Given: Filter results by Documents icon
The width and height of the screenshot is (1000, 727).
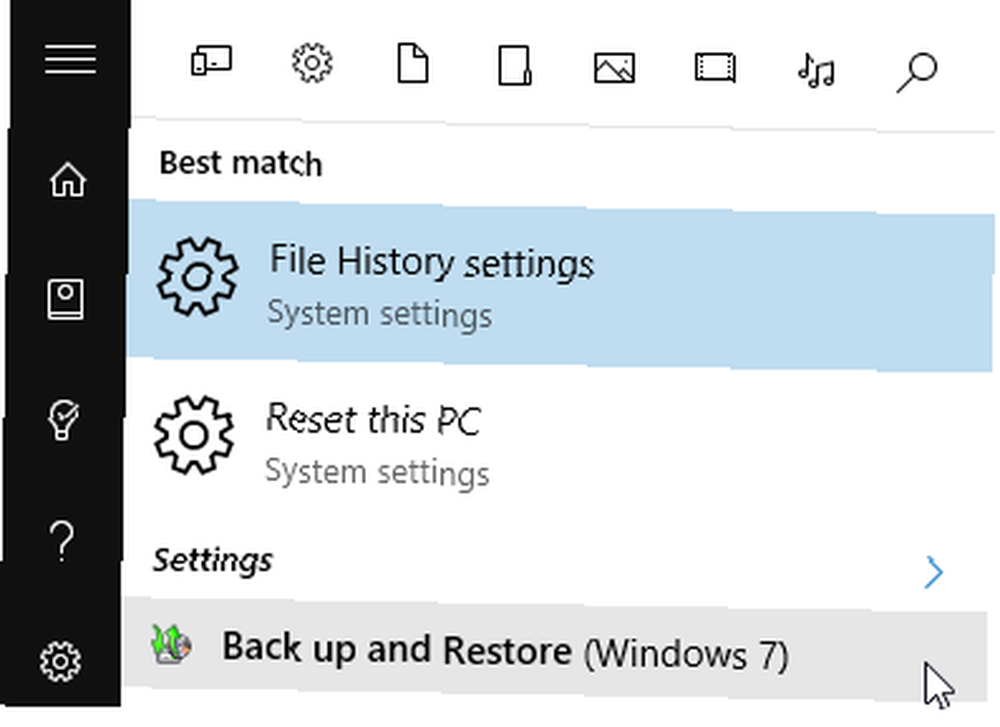Looking at the screenshot, I should pyautogui.click(x=413, y=63).
